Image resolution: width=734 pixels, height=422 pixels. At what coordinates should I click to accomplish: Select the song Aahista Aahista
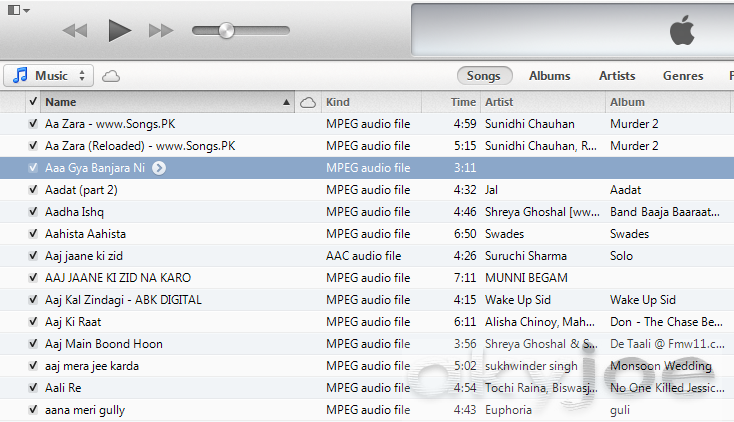tap(85, 234)
